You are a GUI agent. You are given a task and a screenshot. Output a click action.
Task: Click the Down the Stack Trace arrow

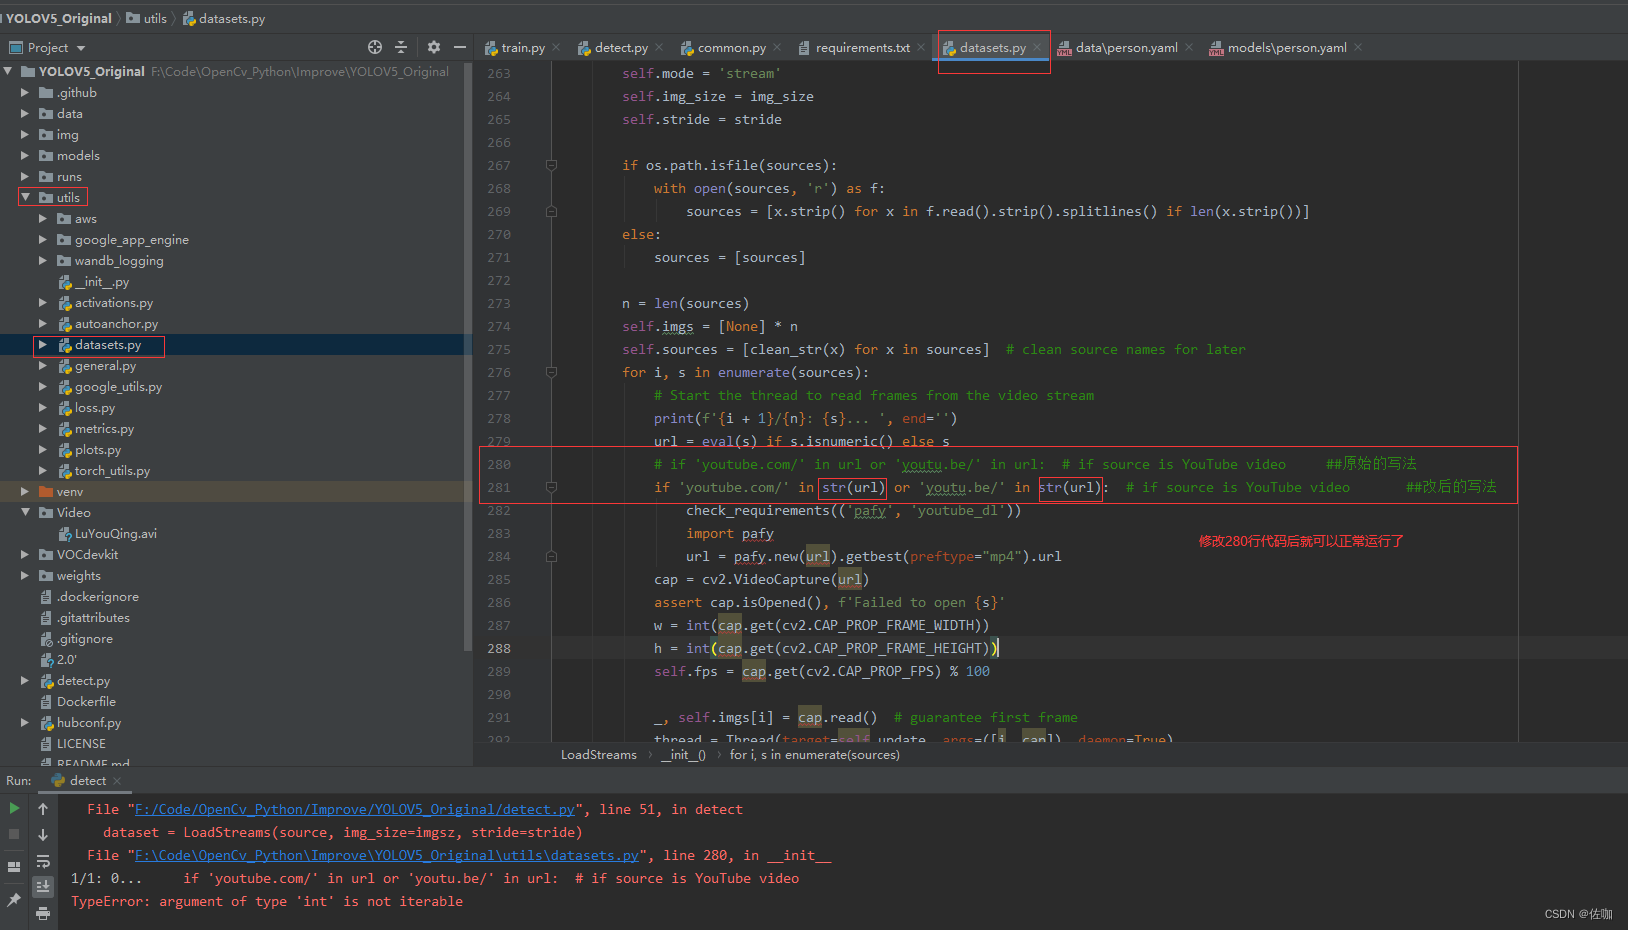click(43, 834)
